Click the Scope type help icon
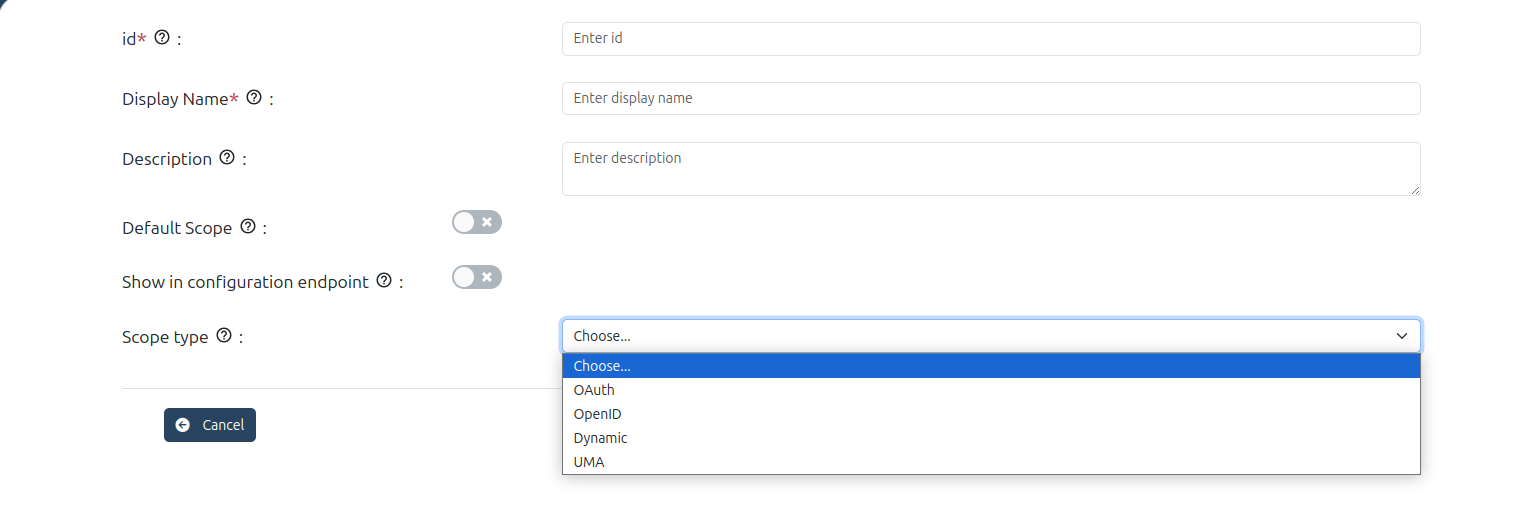Image resolution: width=1527 pixels, height=519 pixels. click(224, 336)
